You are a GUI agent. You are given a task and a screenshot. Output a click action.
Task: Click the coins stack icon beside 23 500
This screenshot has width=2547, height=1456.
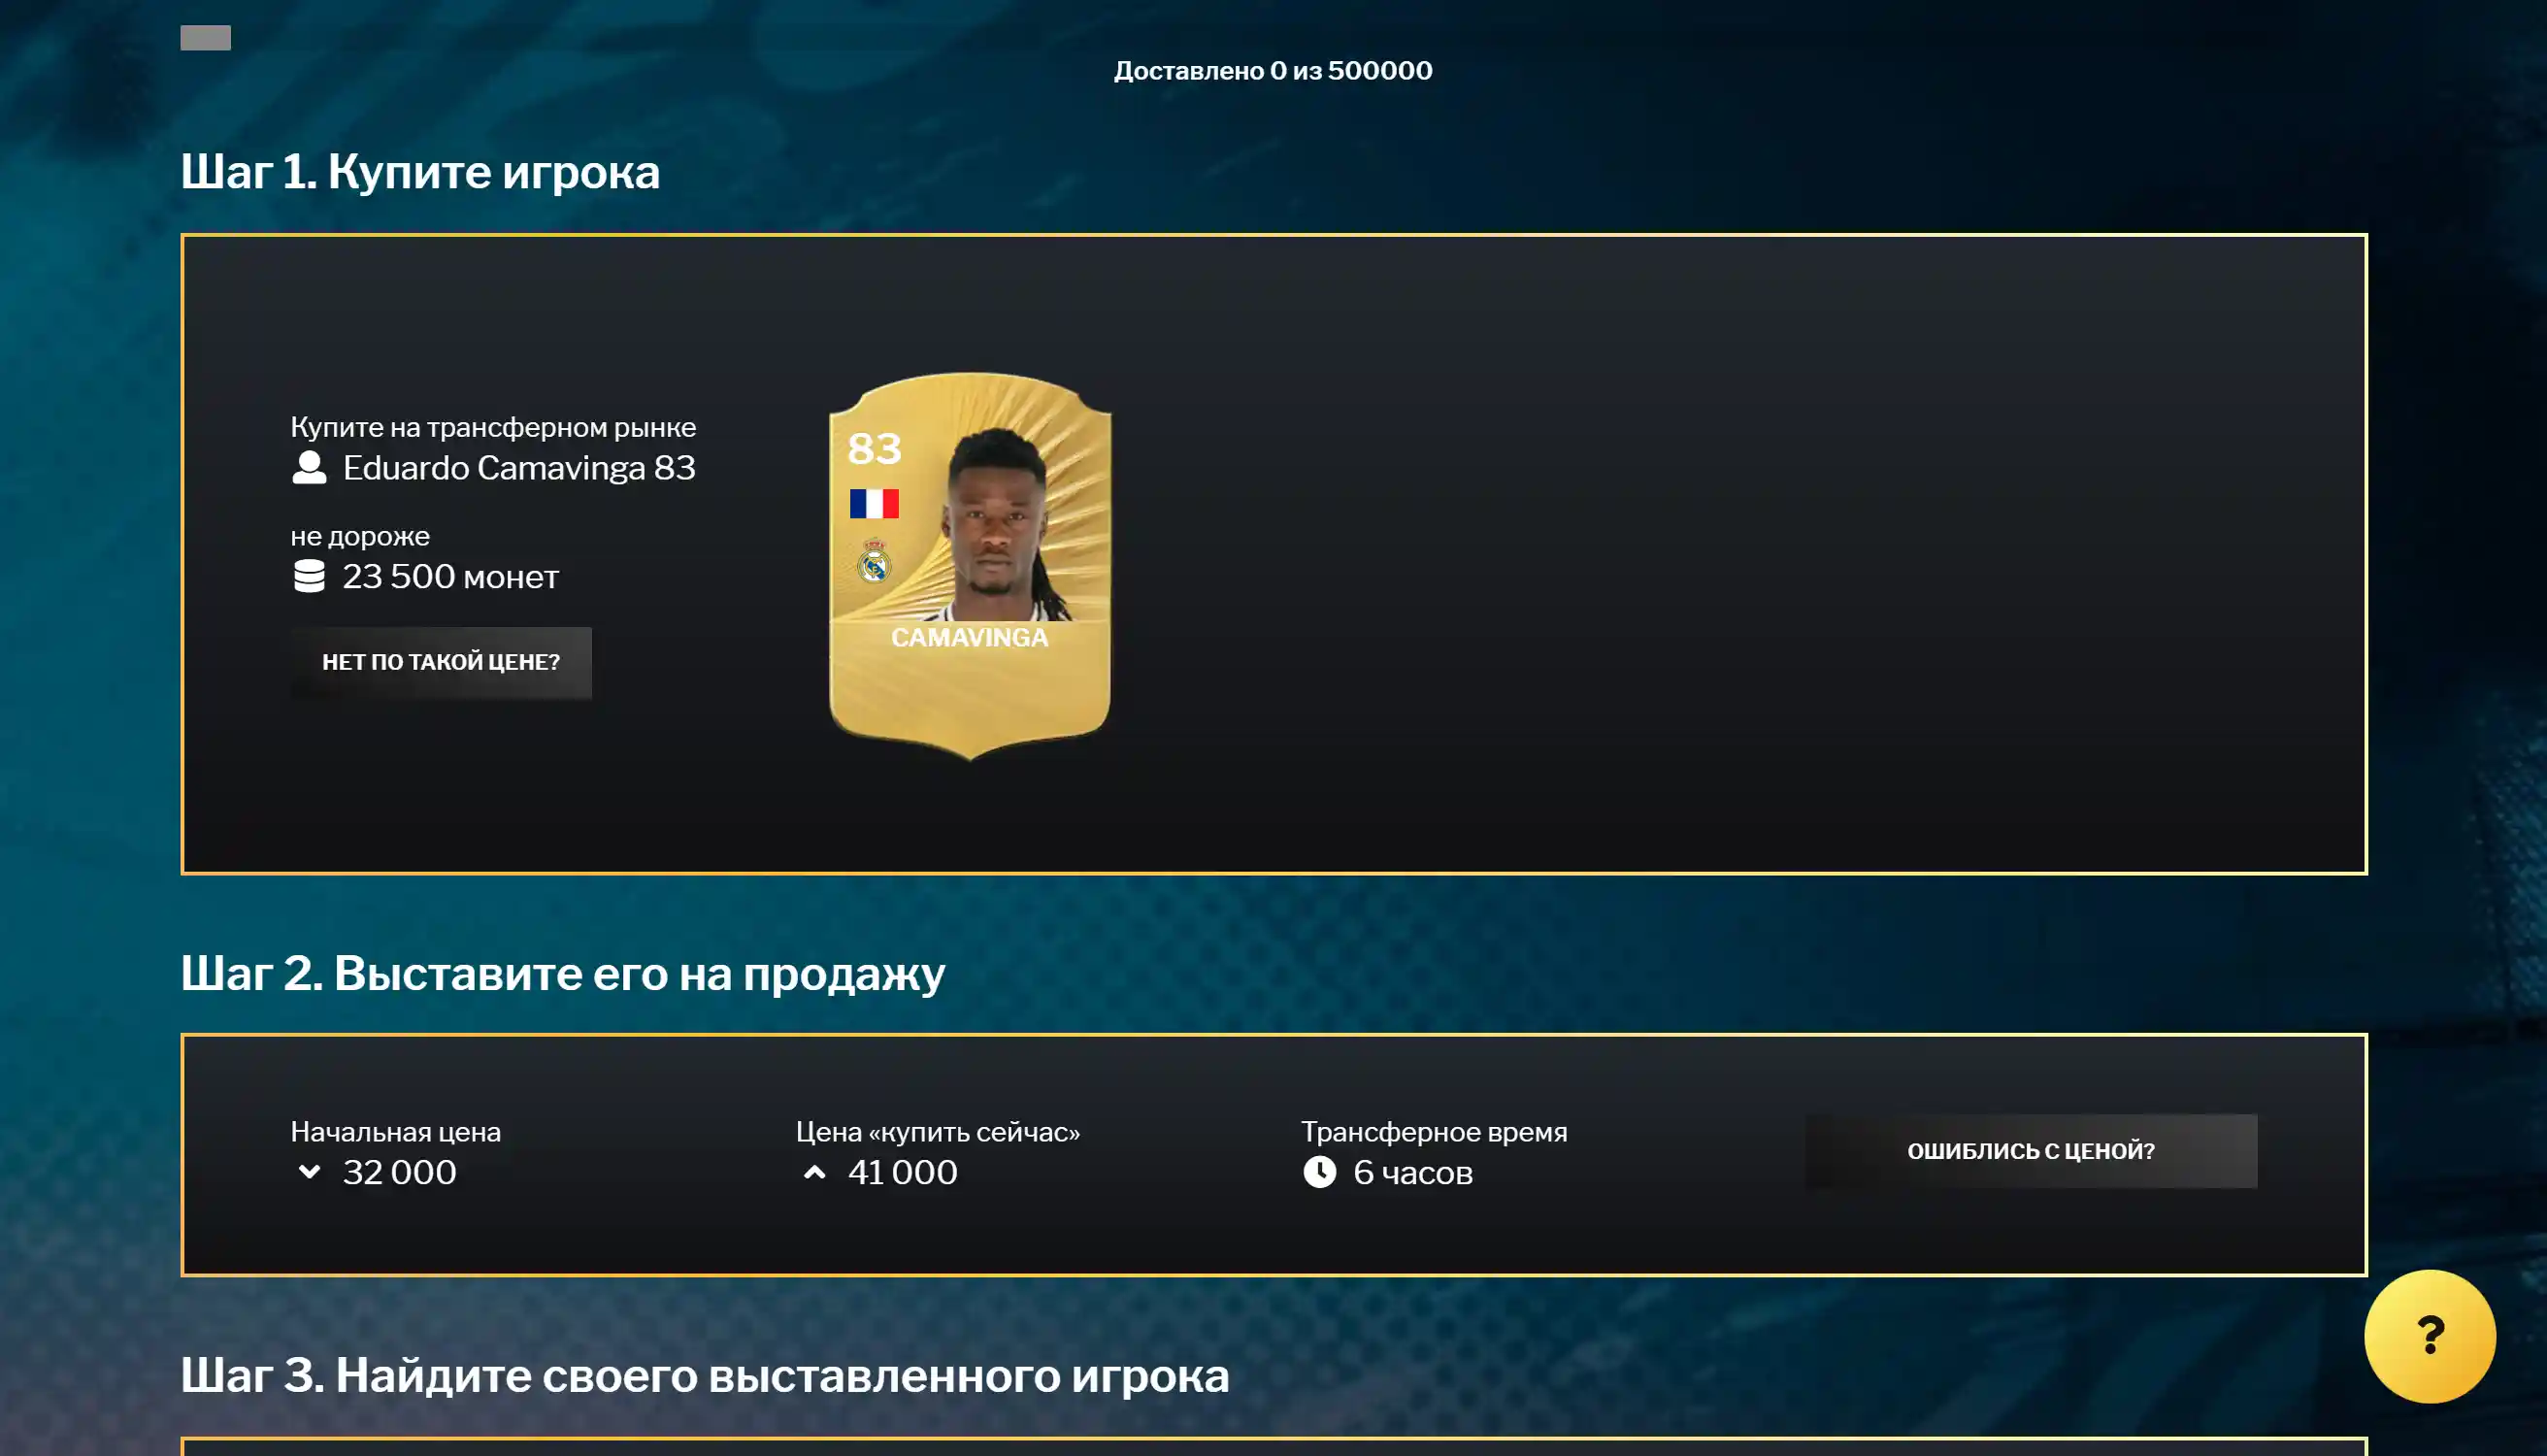309,576
